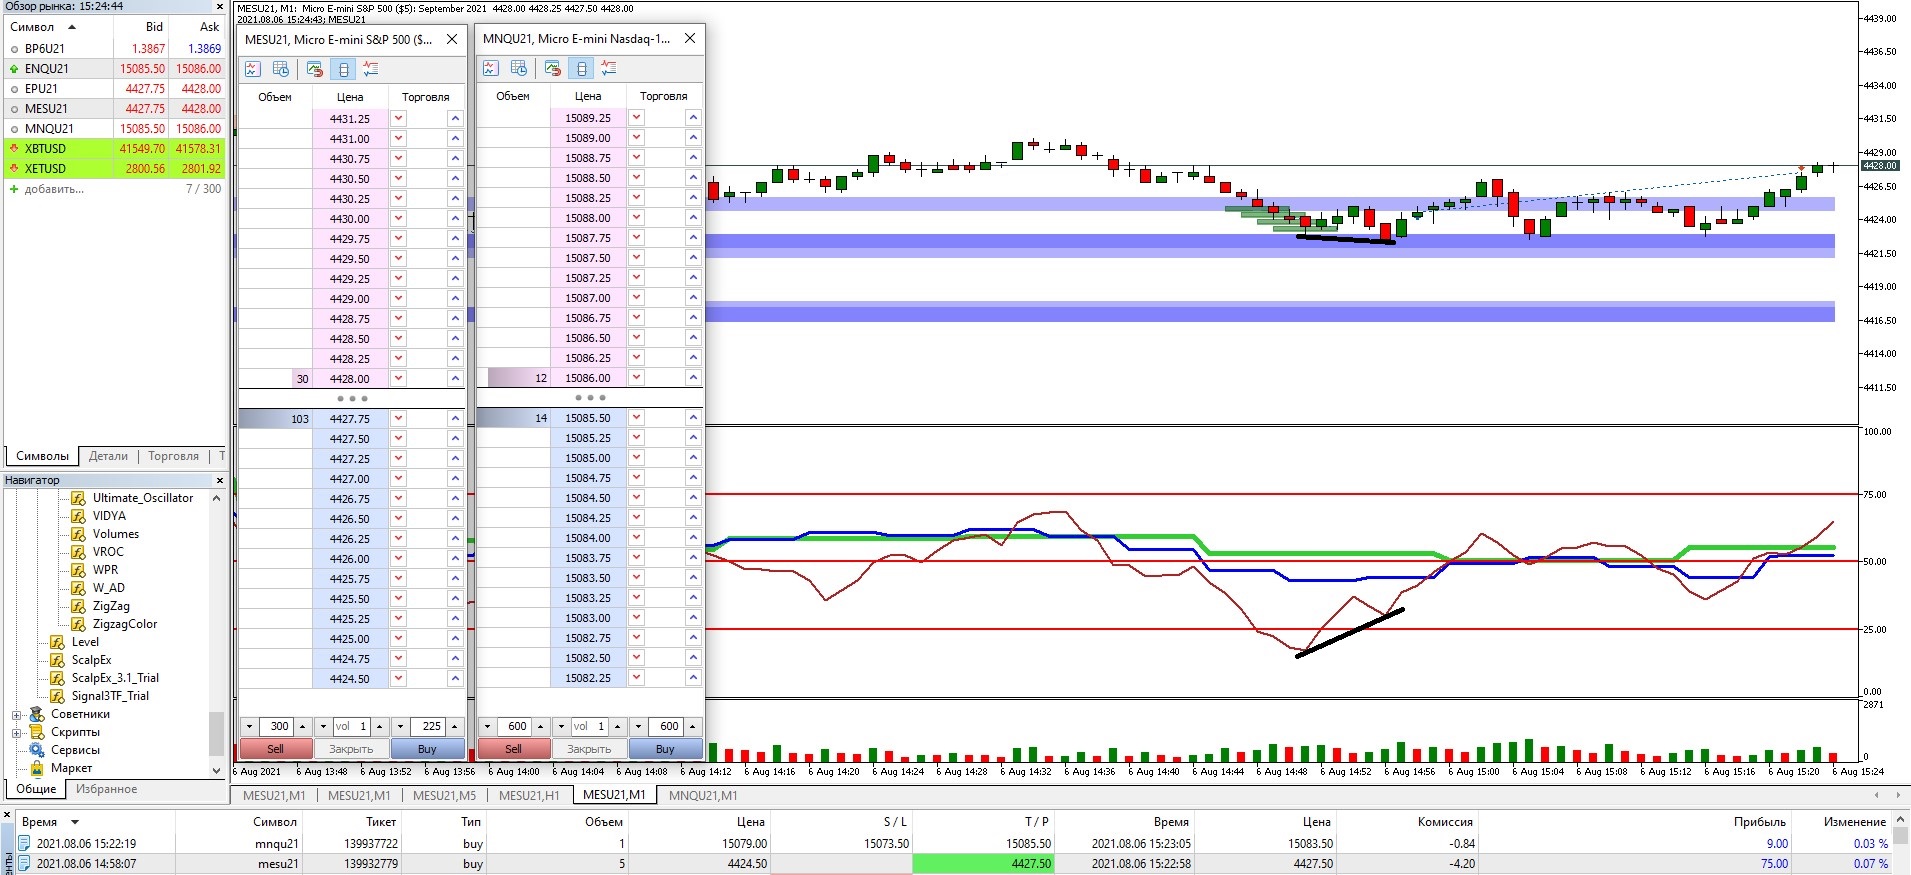Click chart magnet icon in MESU21 depth window
1911x875 pixels.
[314, 69]
